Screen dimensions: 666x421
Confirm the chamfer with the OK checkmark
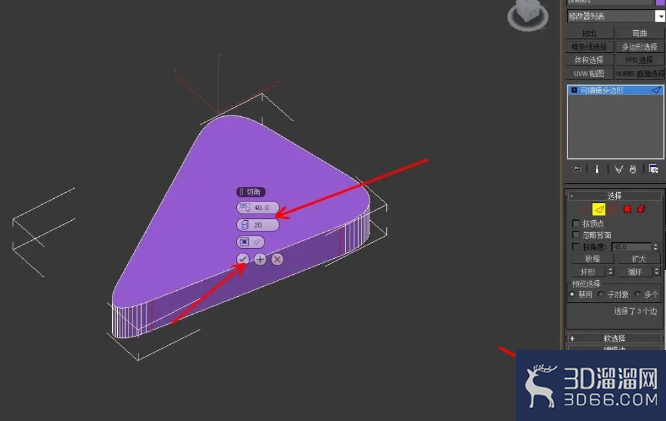tap(243, 259)
